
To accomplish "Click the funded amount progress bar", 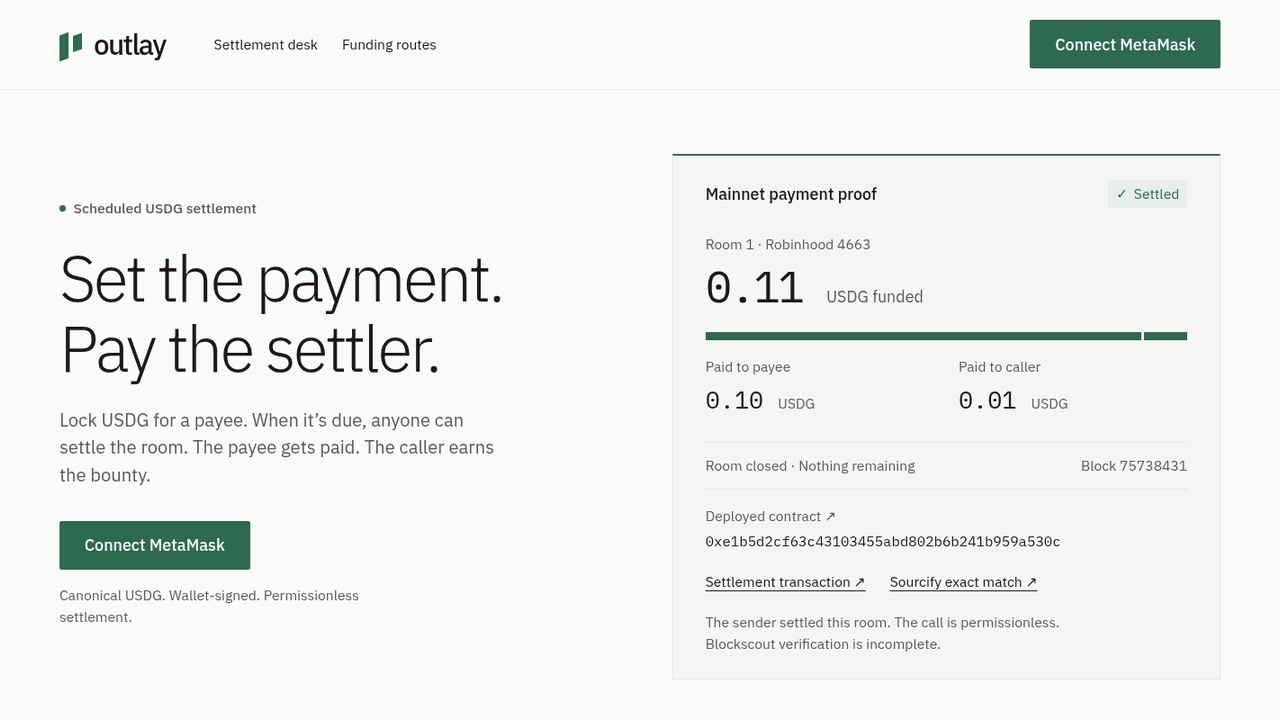I will 946,336.
